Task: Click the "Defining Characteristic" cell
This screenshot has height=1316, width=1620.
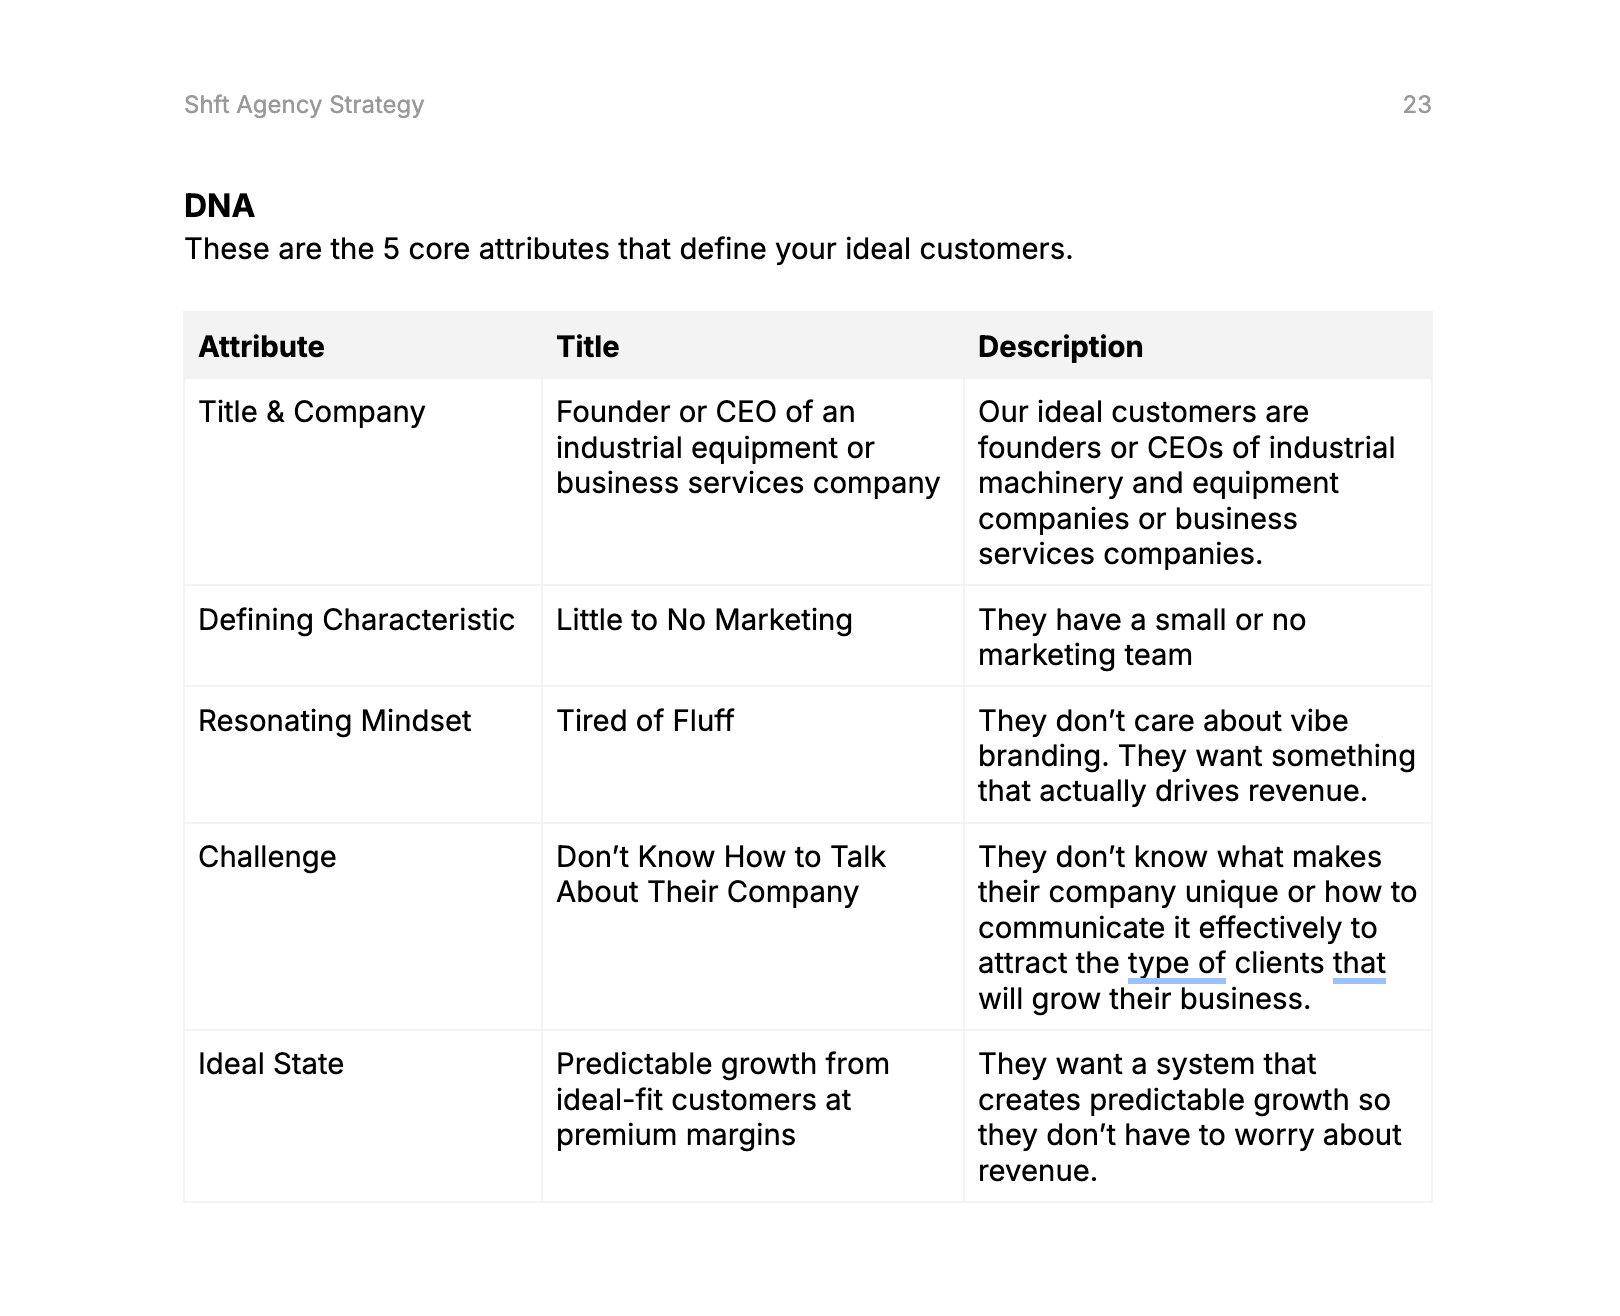Action: [x=356, y=620]
